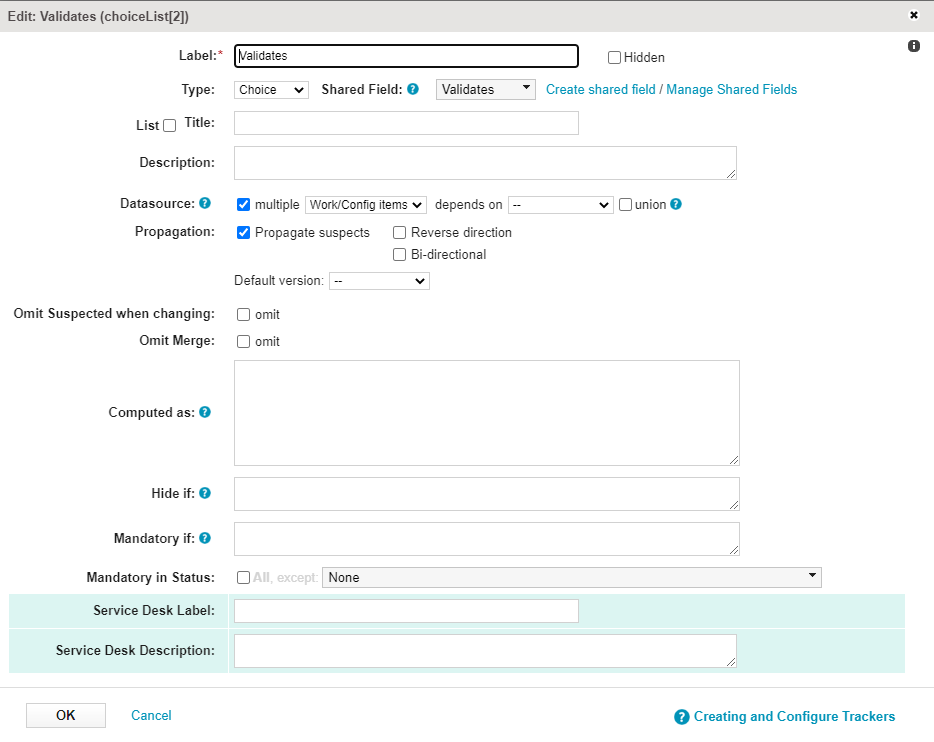
Task: Click the info icon at top right
Action: (914, 46)
